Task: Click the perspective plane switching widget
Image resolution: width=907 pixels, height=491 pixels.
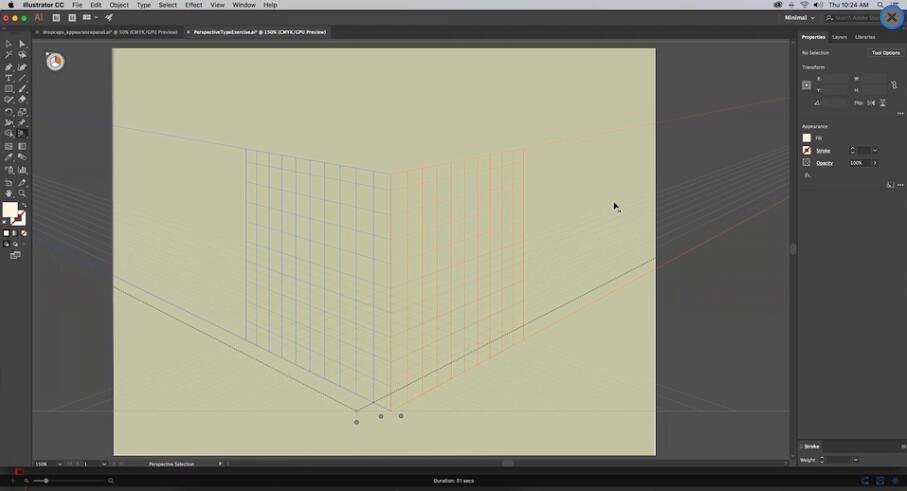Action: point(55,62)
